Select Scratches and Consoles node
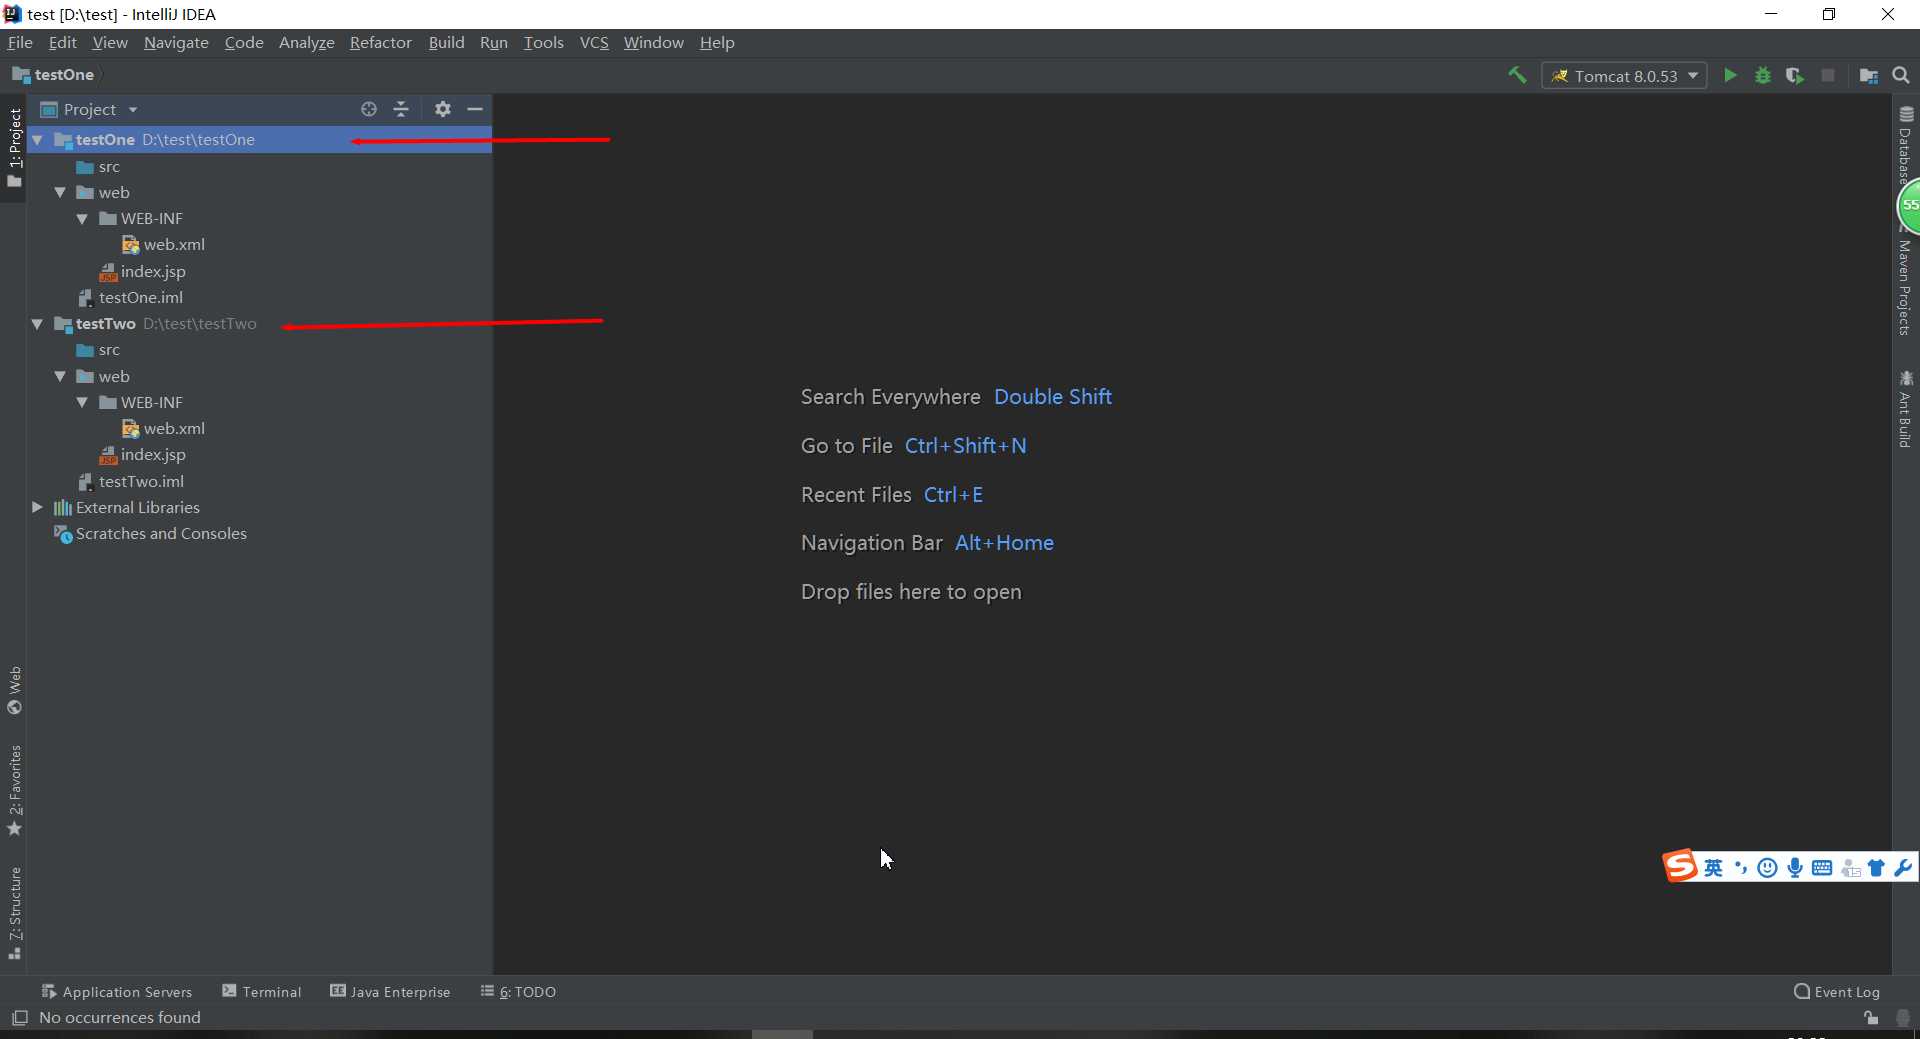This screenshot has width=1920, height=1039. 150,534
